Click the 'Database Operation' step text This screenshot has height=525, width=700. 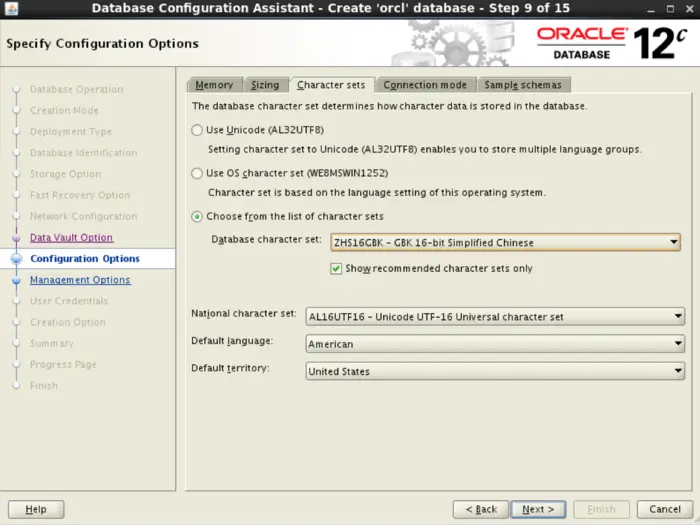tap(76, 89)
